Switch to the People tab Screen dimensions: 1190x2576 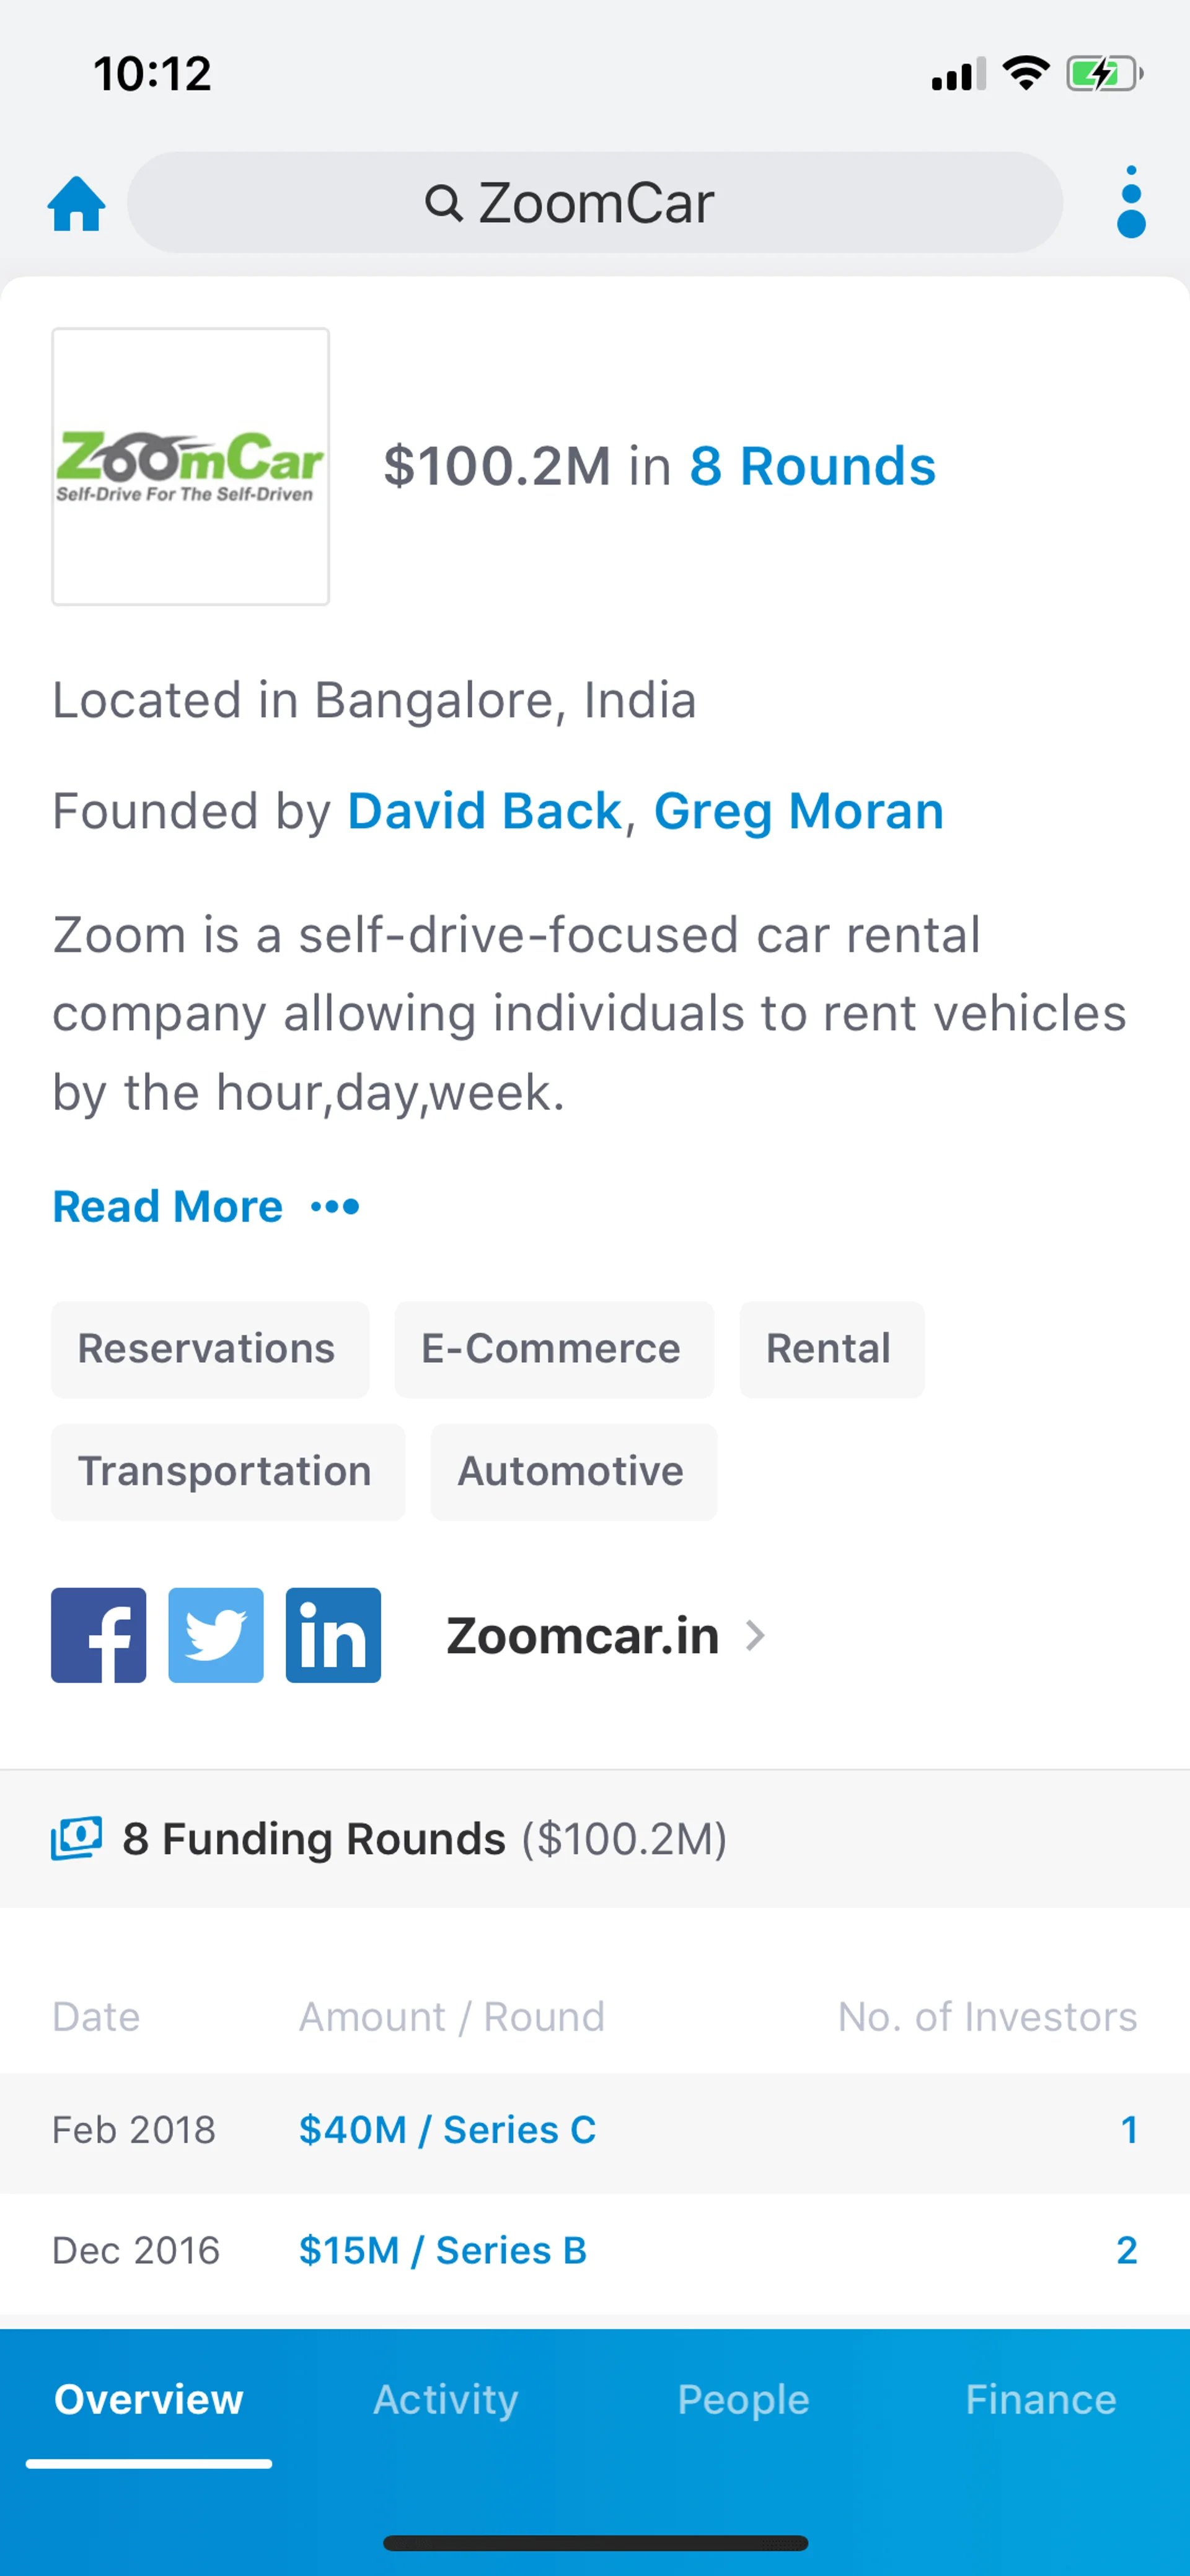743,2399
